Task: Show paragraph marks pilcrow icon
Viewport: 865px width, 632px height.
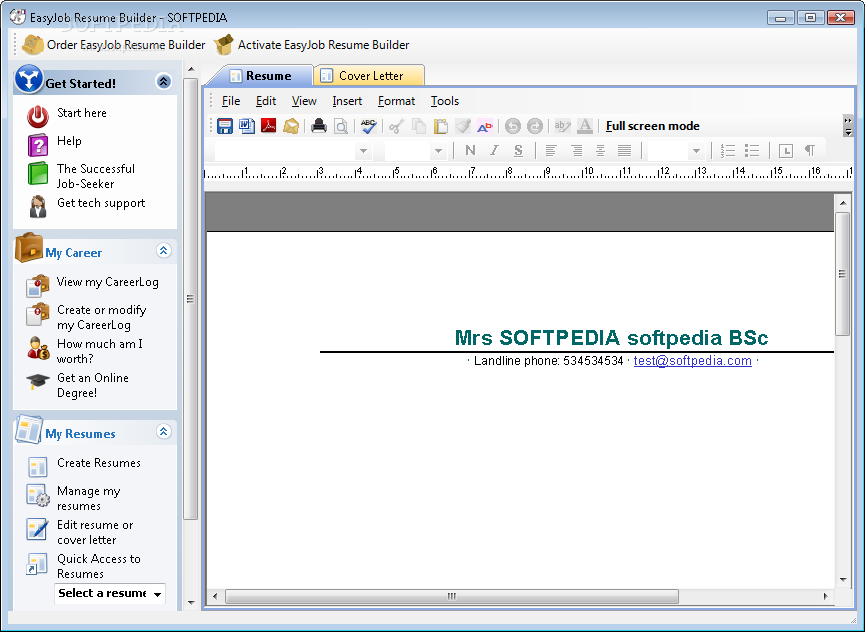Action: point(809,150)
